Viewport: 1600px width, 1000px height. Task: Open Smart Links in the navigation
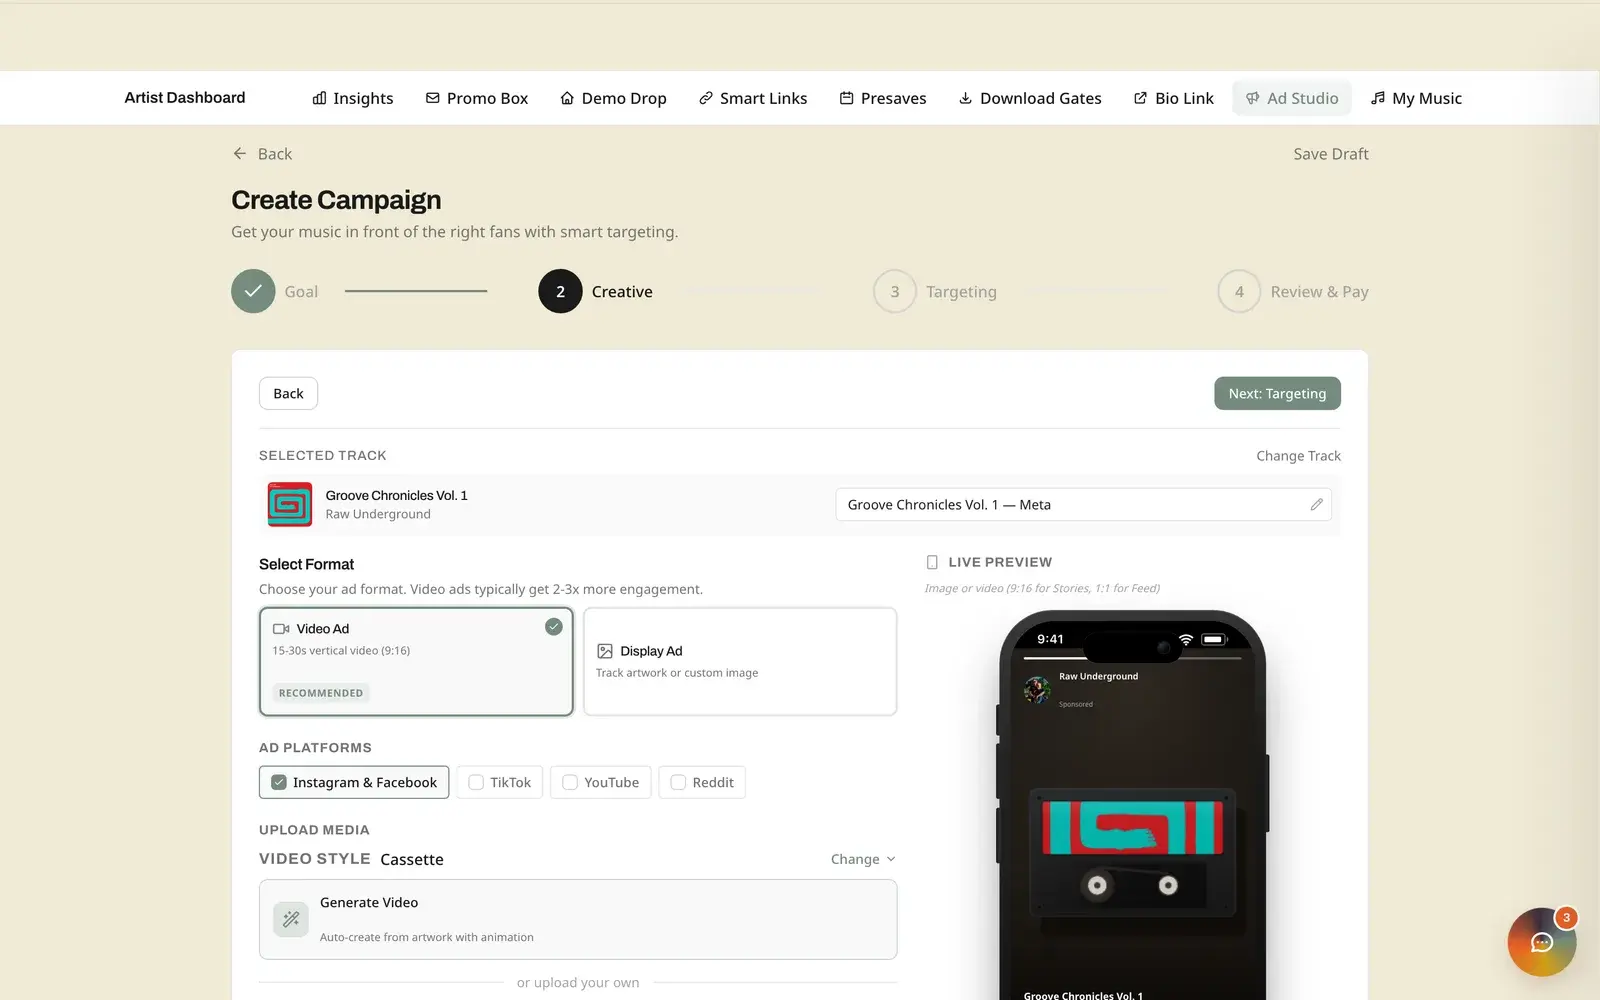[753, 98]
